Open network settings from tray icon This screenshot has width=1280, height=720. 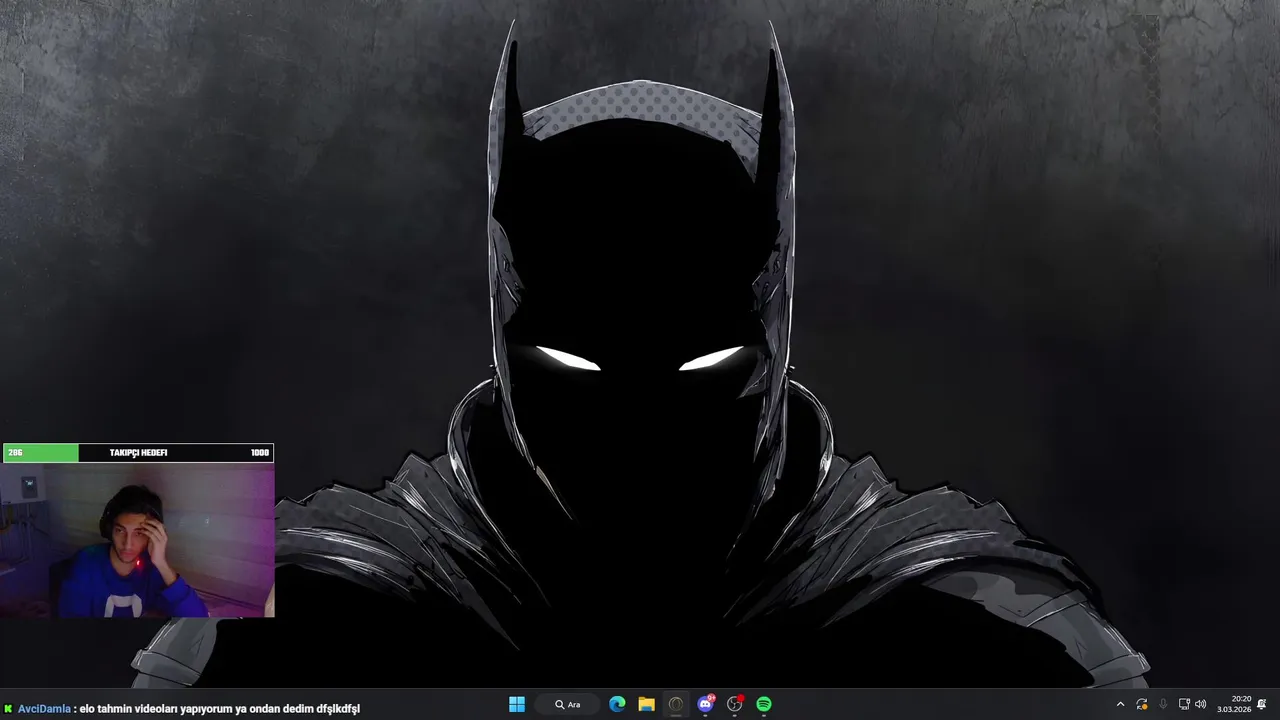pos(1184,704)
